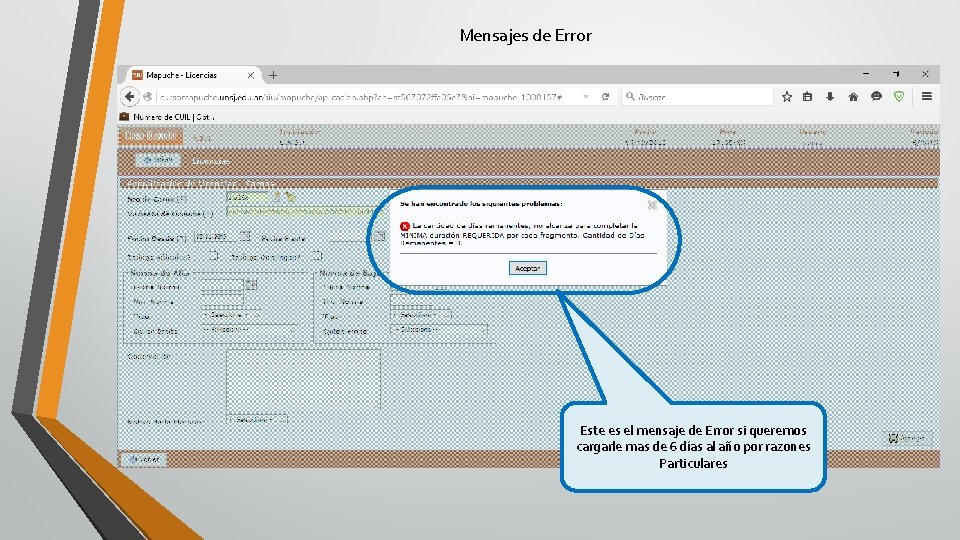Select the Mapuche - Licencias tab
The image size is (960, 540).
pos(193,75)
